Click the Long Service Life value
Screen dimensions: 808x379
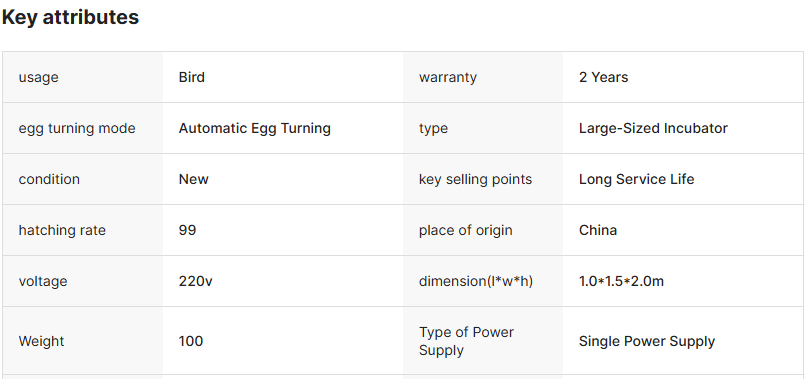[636, 179]
